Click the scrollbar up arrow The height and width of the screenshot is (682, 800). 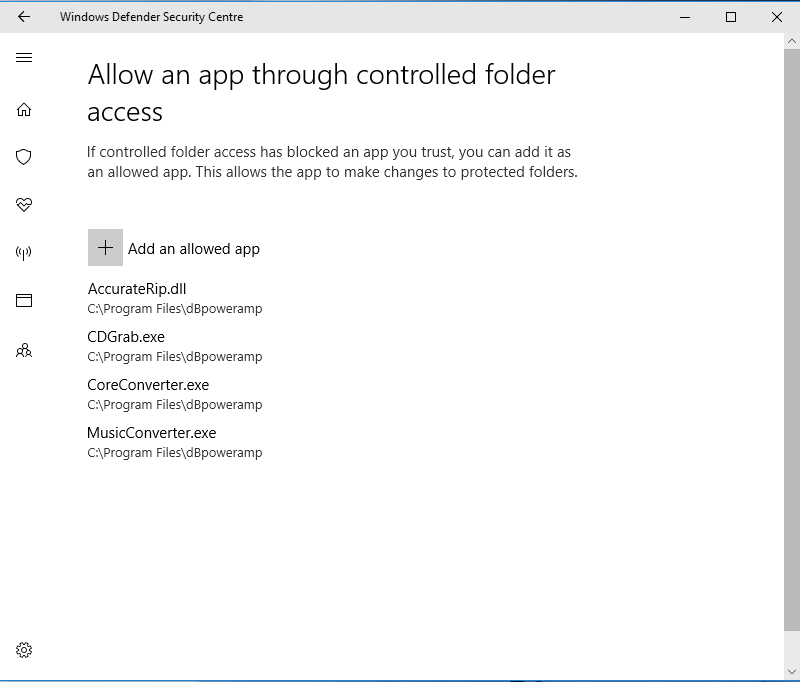(792, 41)
